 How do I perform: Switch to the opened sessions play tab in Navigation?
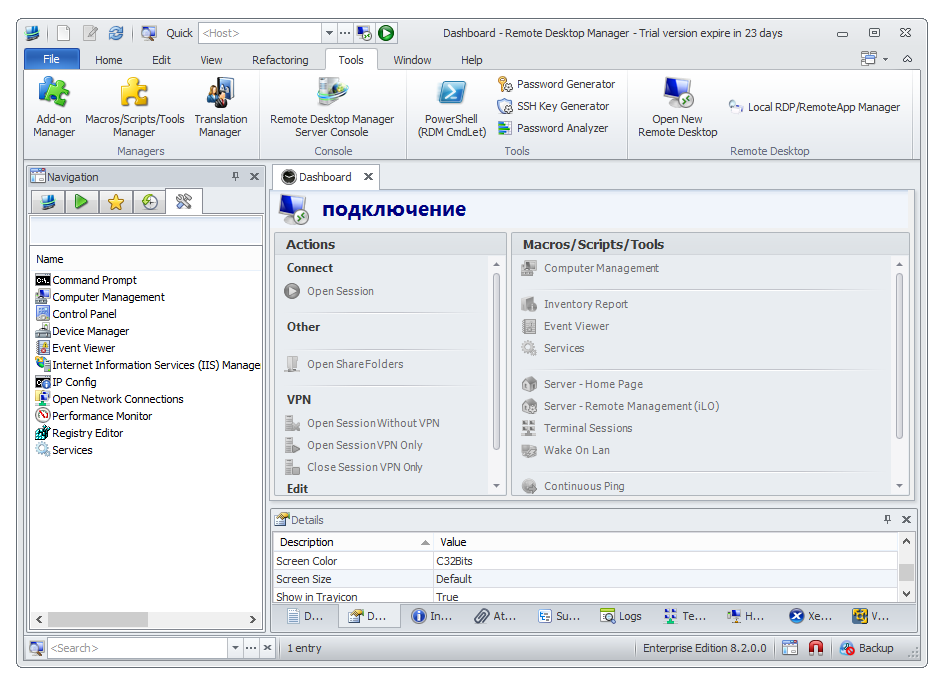coord(81,202)
